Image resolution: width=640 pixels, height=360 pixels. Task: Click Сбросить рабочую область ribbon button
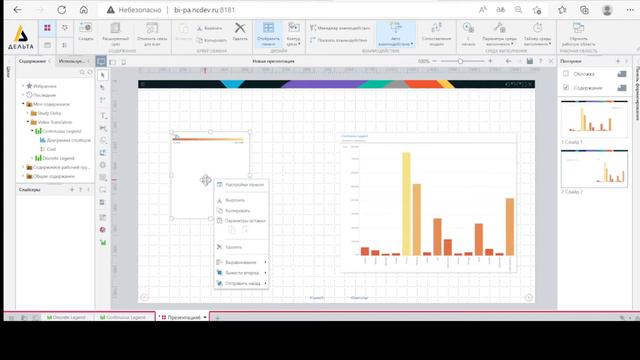(578, 33)
